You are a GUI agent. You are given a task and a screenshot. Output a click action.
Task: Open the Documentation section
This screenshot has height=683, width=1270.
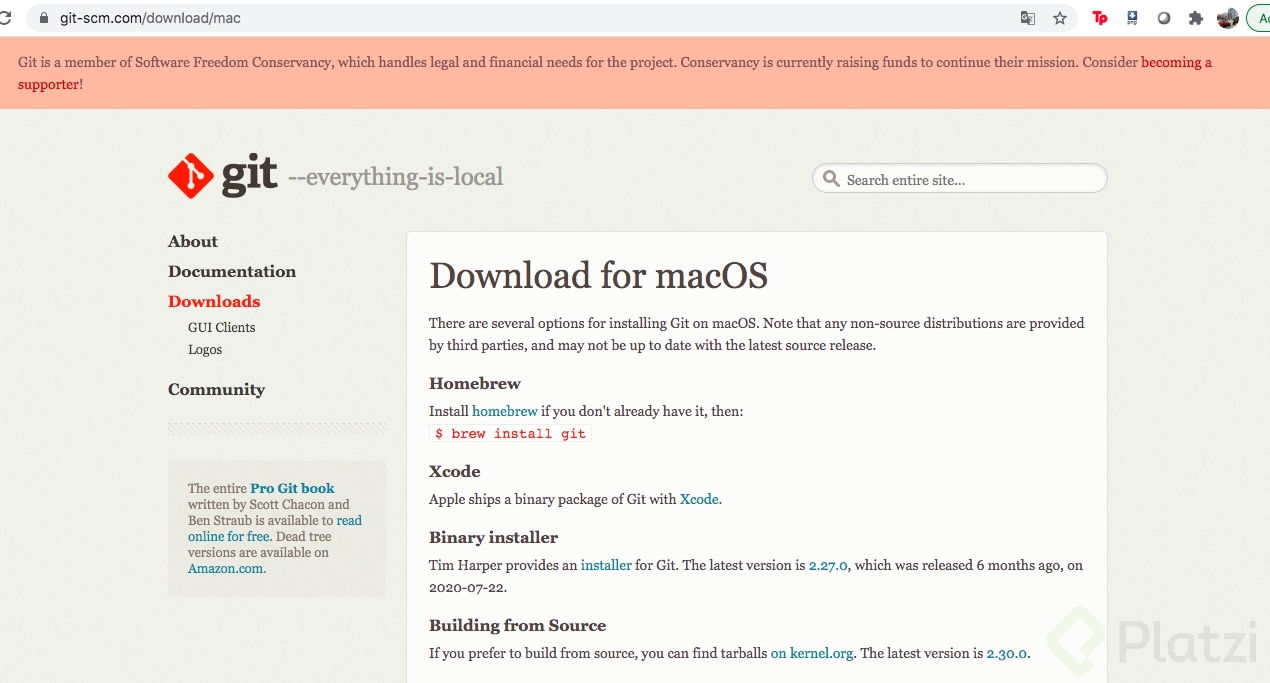(232, 271)
